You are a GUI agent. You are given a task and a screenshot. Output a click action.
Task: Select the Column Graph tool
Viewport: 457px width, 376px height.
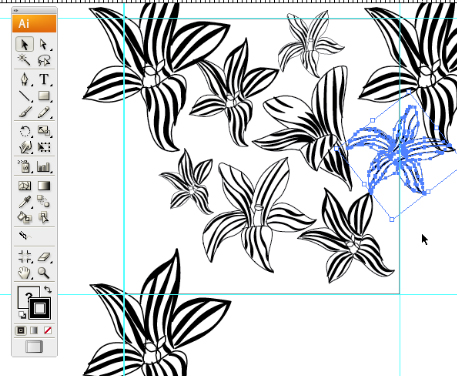coord(44,166)
